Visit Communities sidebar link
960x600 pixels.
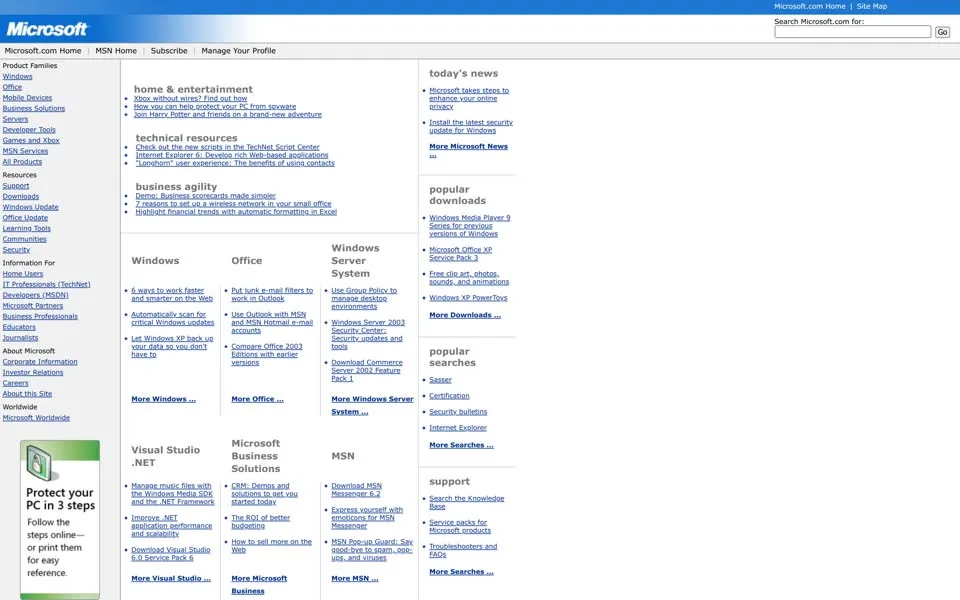(24, 239)
